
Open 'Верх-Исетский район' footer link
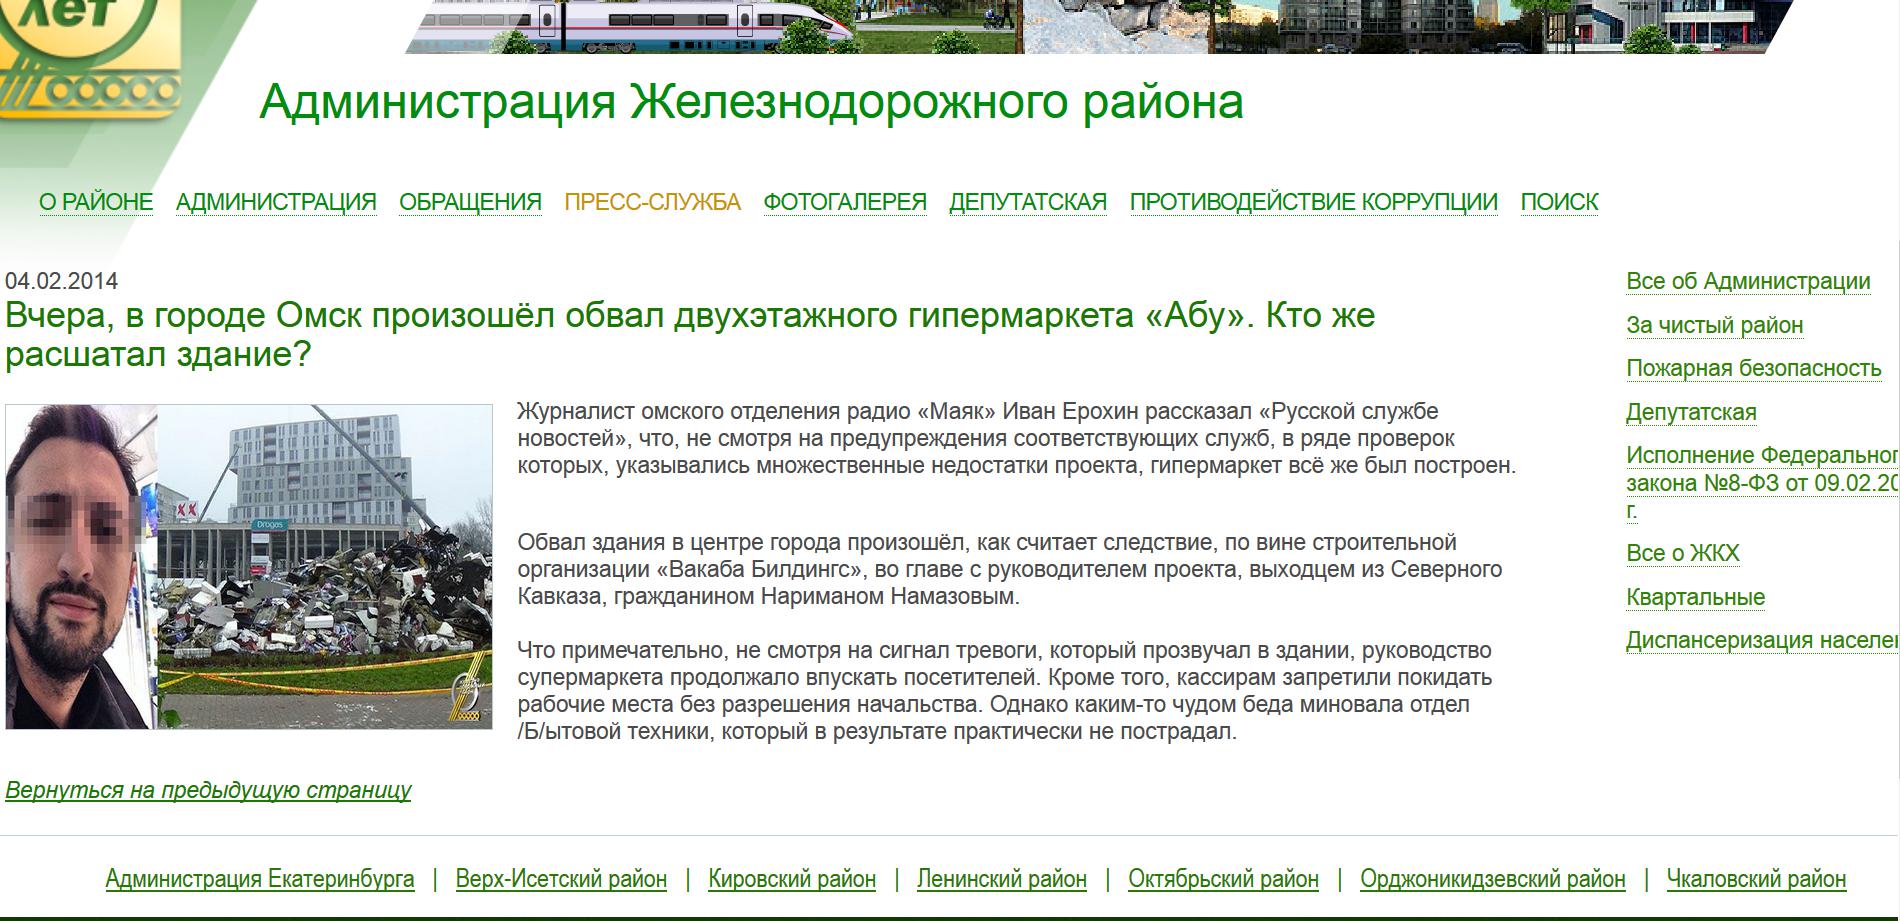click(561, 879)
